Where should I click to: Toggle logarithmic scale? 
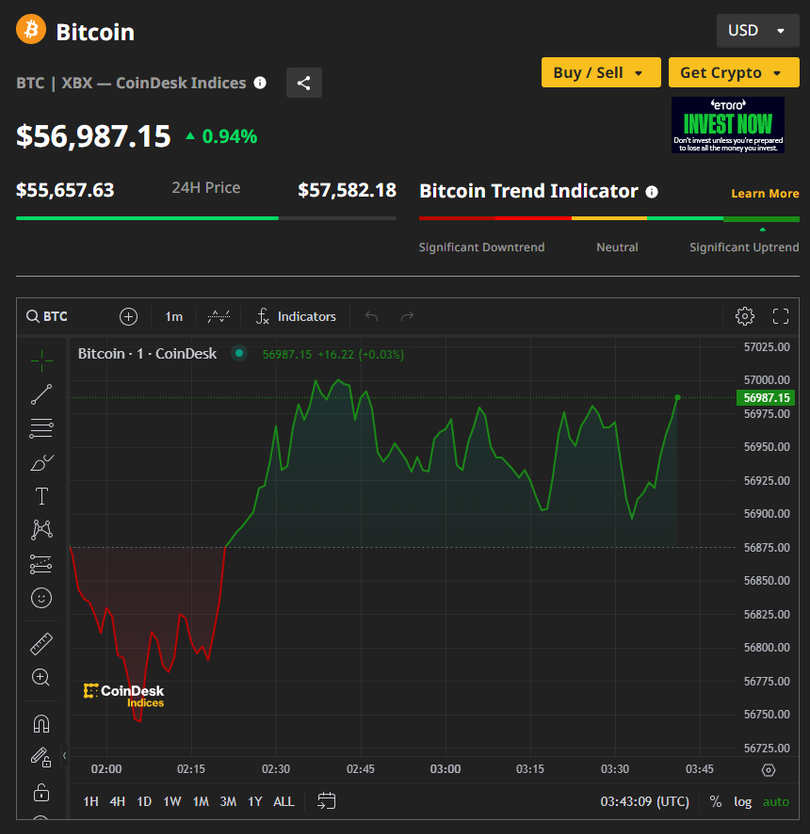click(x=742, y=801)
